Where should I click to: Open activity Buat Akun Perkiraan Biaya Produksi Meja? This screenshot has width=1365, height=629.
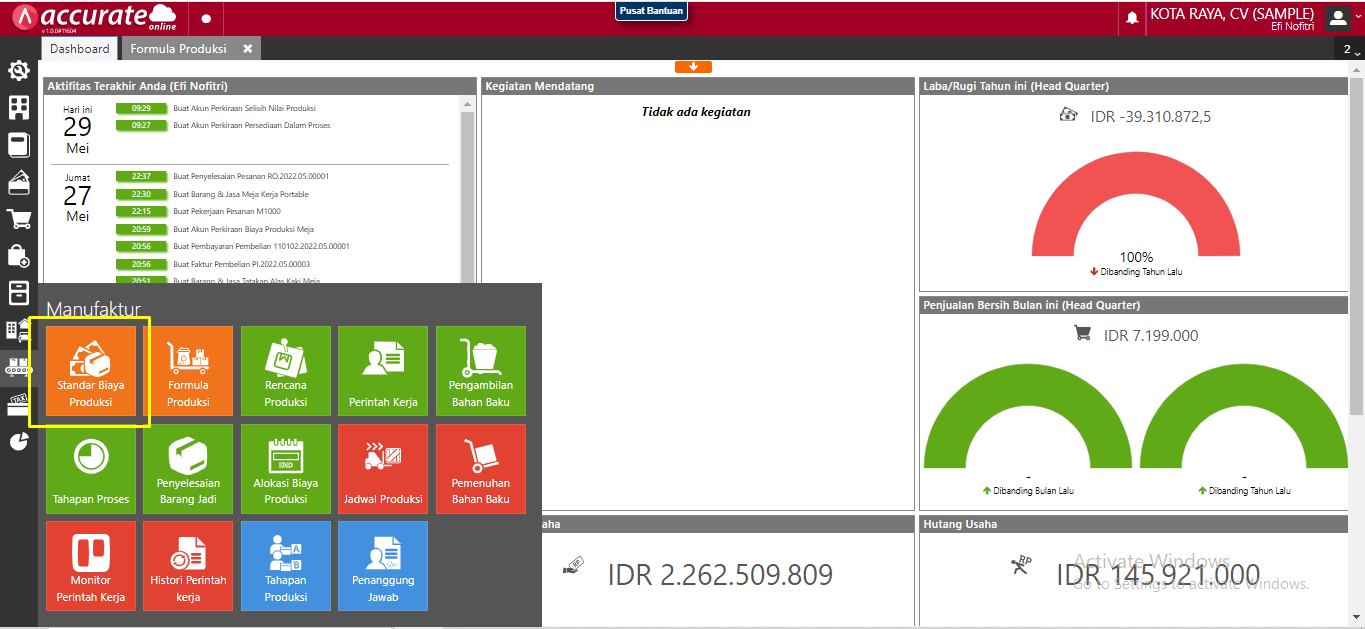click(x=243, y=229)
